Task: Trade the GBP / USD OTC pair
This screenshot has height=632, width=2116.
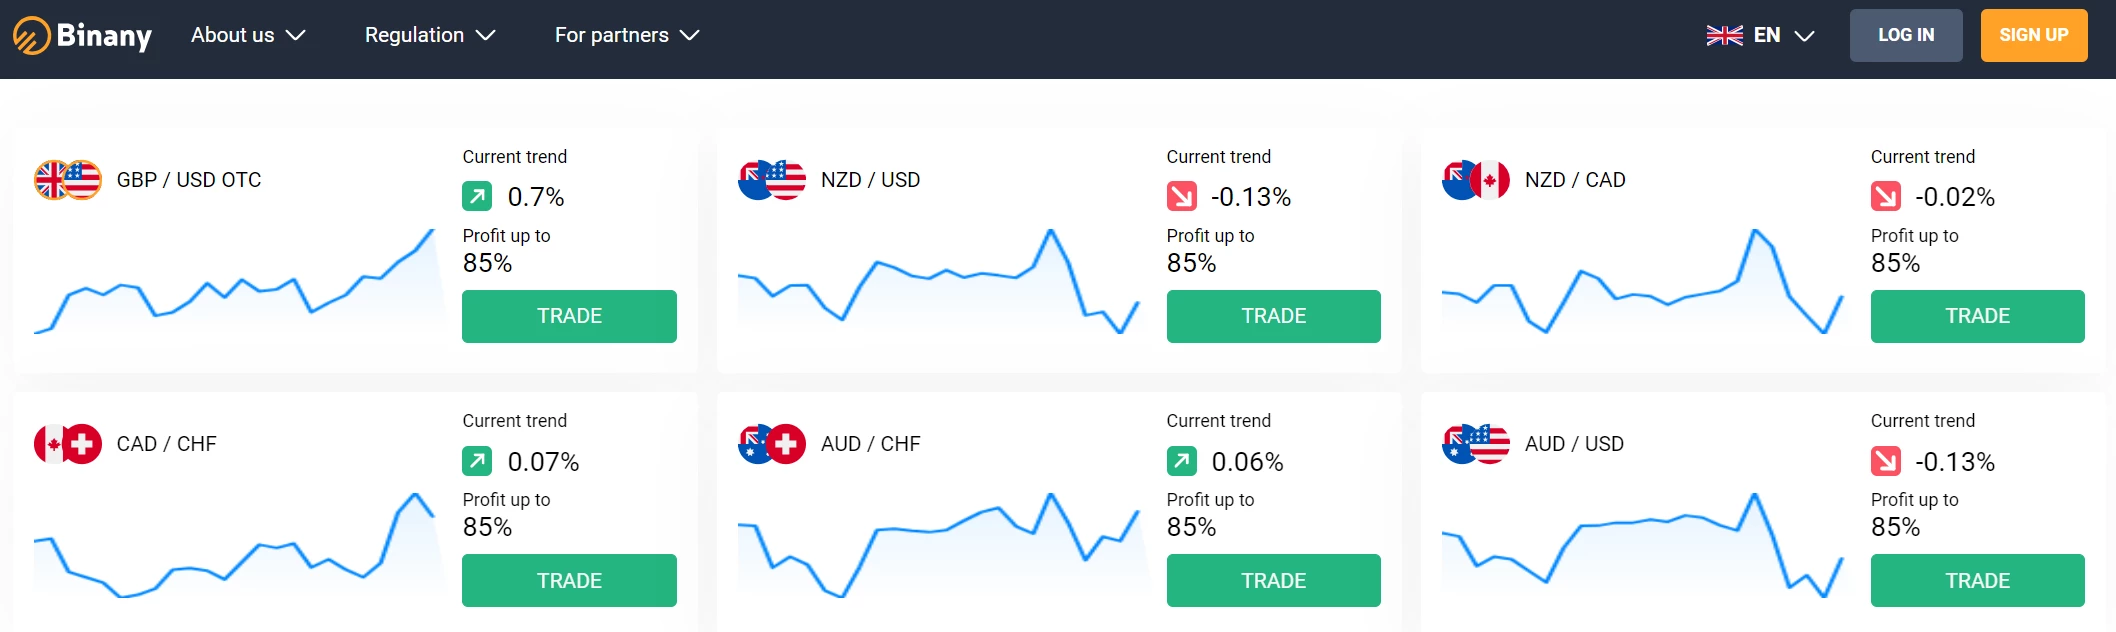Action: [569, 316]
